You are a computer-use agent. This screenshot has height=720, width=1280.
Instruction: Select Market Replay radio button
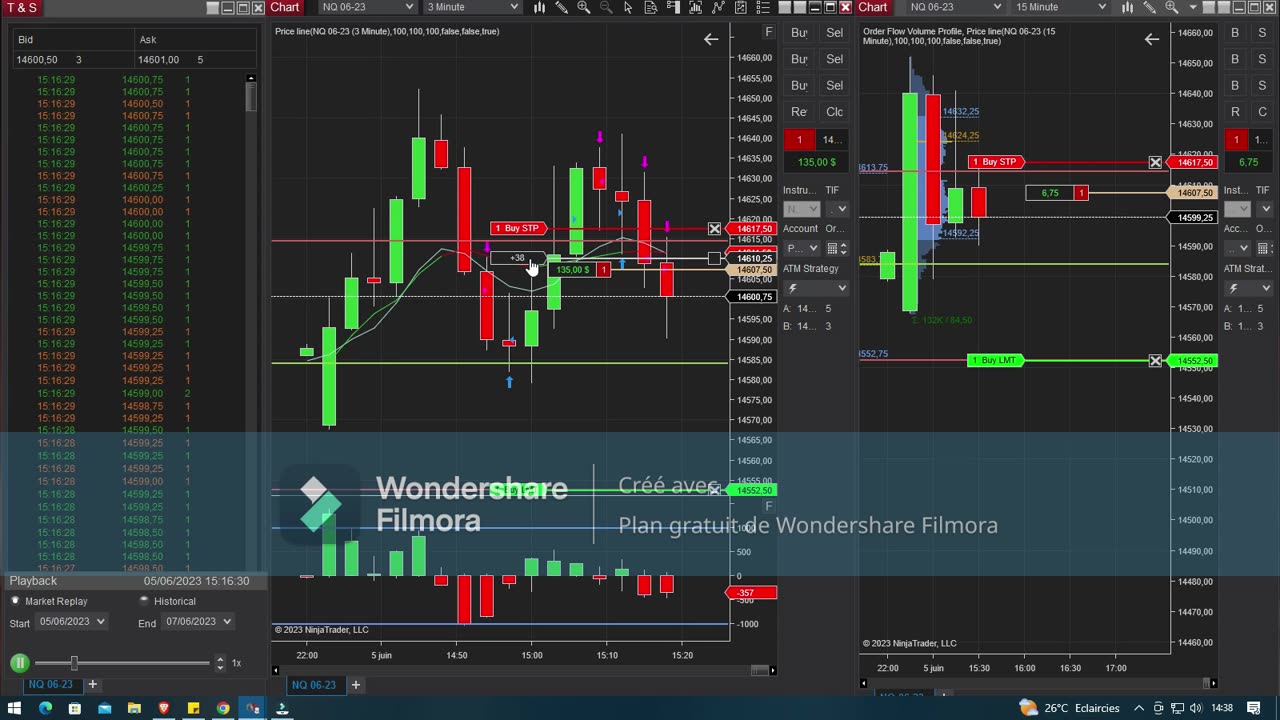point(15,601)
